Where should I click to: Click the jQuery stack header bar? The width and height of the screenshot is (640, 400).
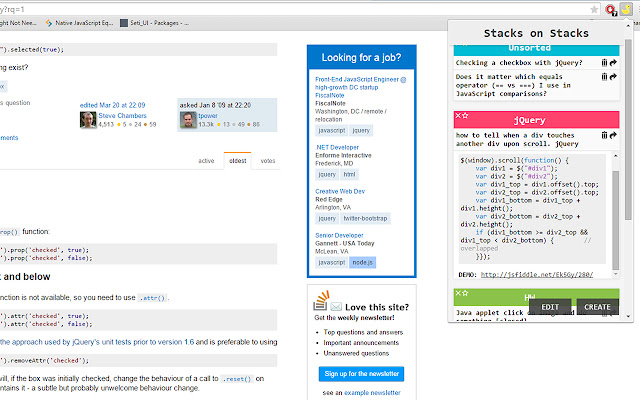[x=536, y=120]
